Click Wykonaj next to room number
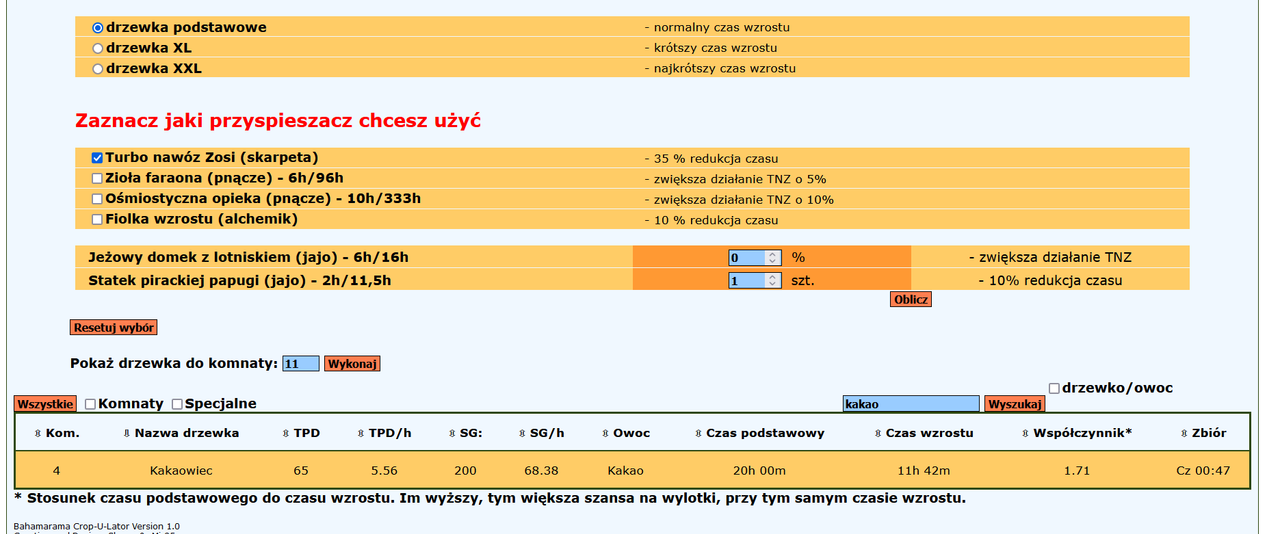Viewport: 1280px width, 534px height. 352,364
